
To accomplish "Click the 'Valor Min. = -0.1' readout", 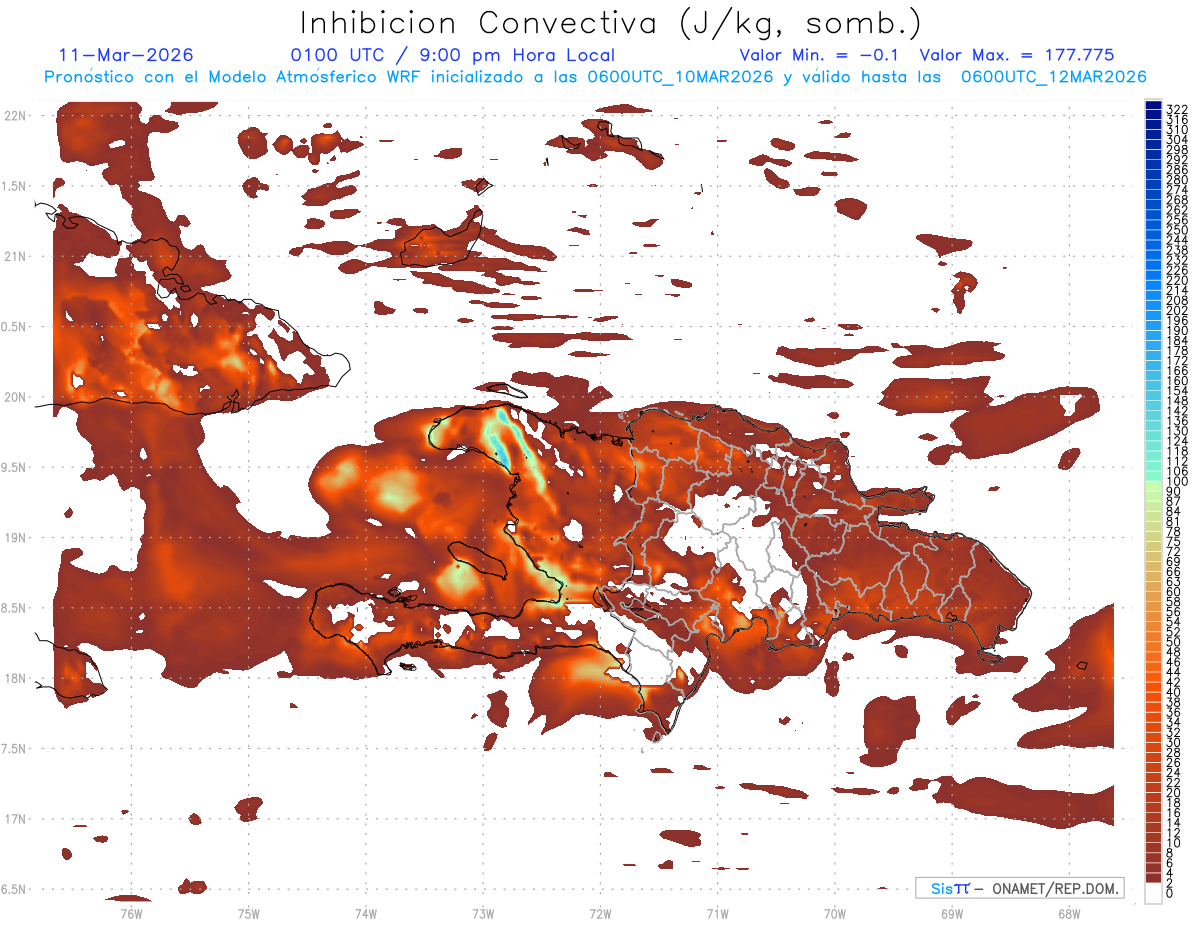I will [819, 55].
